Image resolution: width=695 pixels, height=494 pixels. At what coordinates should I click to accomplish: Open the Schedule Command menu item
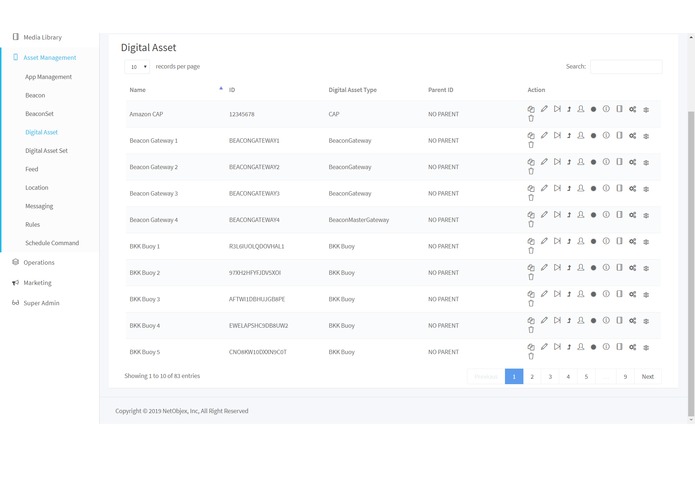(x=52, y=243)
